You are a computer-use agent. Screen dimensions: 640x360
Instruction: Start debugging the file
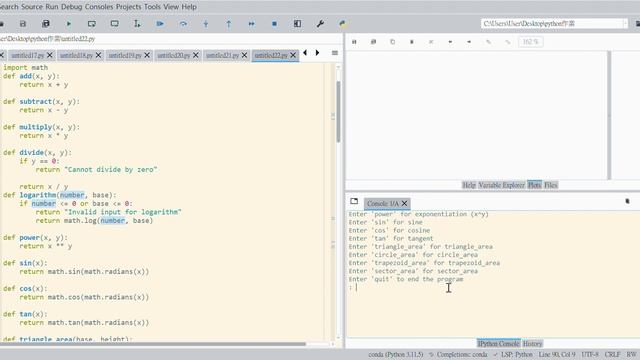[160, 24]
